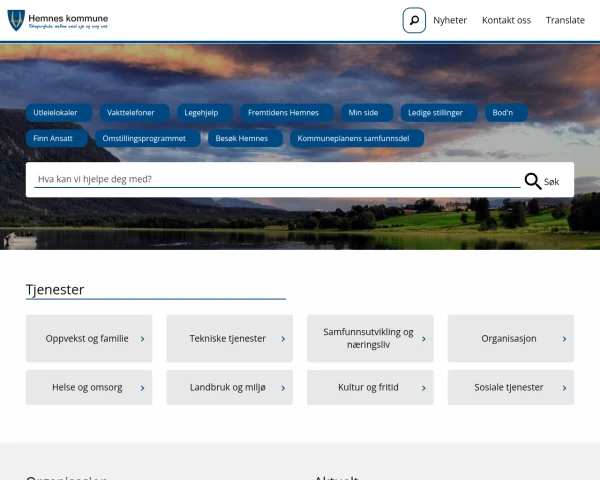This screenshot has width=600, height=480.
Task: Click the arrow on Helse og omsorg
Action: tap(143, 388)
